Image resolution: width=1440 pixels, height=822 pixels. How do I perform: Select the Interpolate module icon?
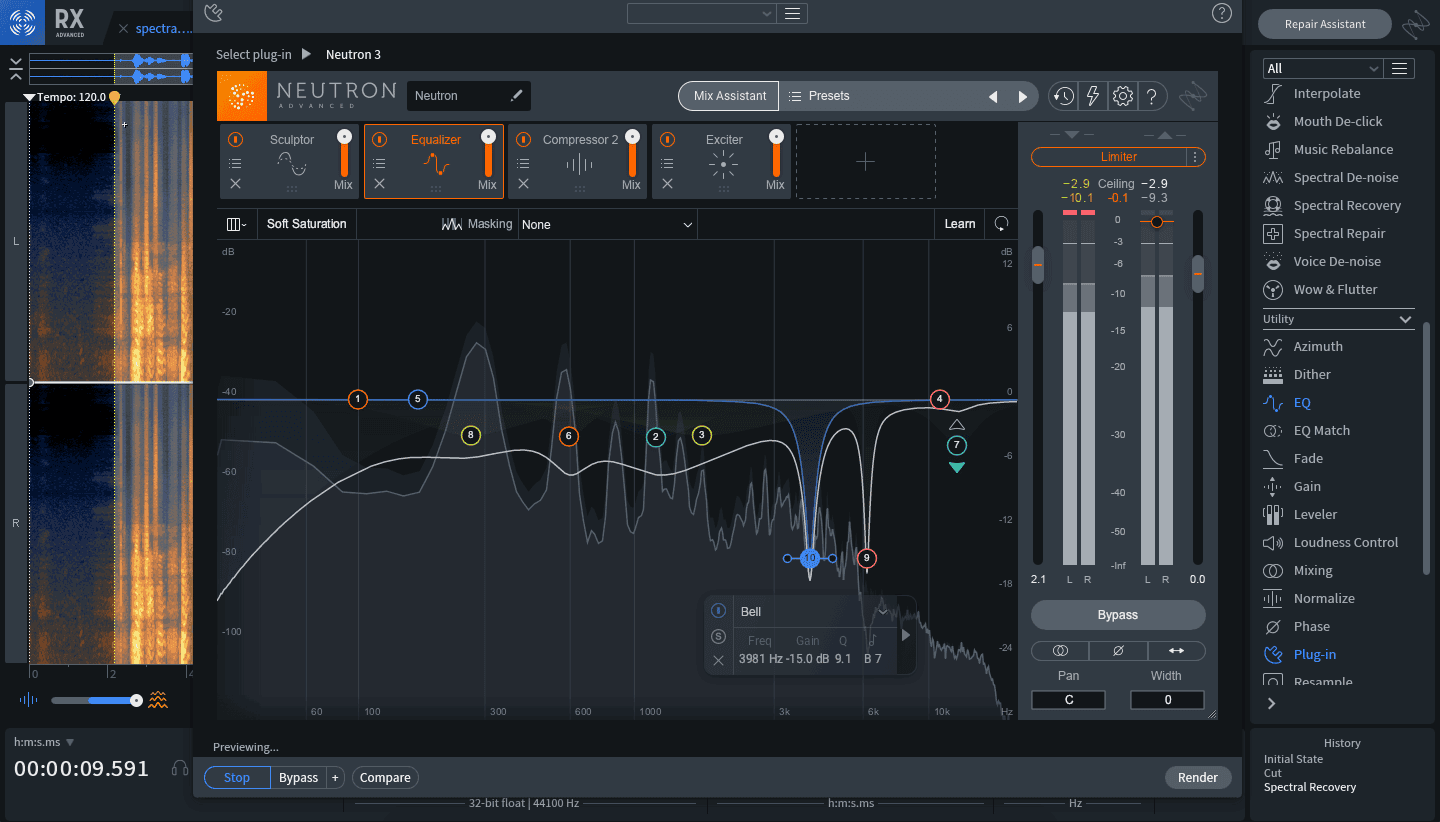[x=1273, y=93]
